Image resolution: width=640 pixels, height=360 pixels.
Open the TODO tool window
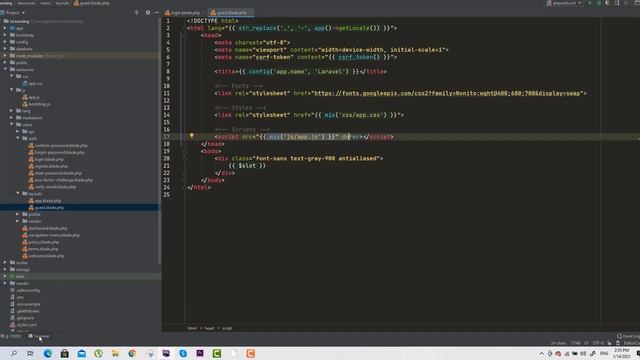coord(13,336)
